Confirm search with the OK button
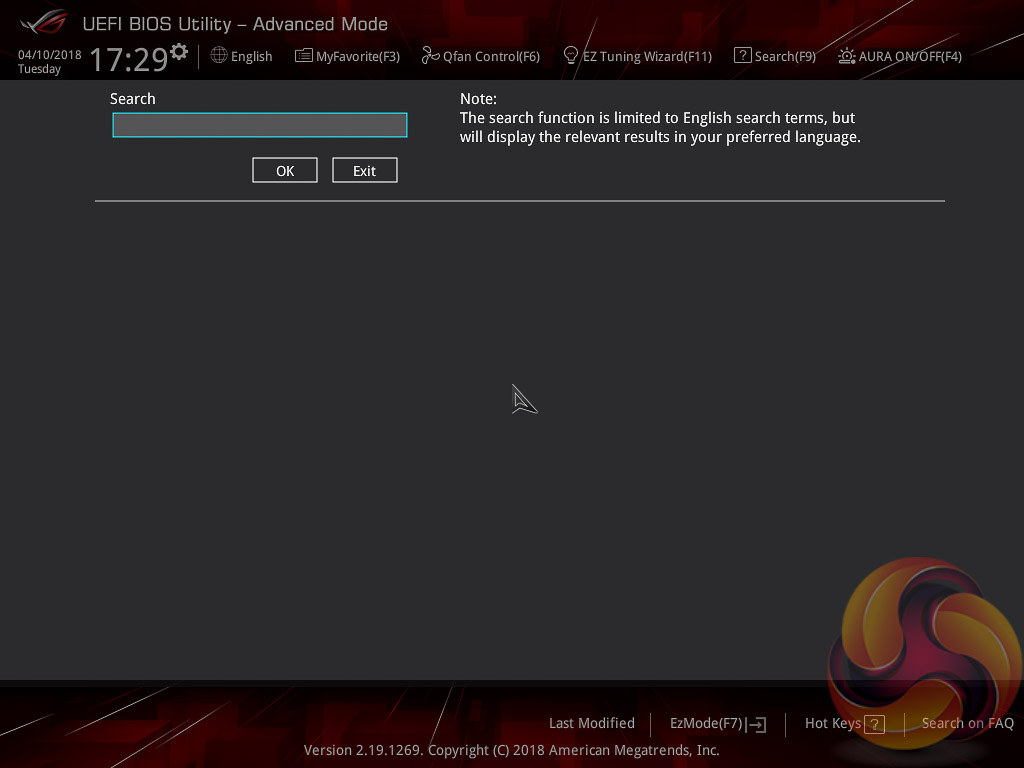The height and width of the screenshot is (768, 1024). (x=285, y=170)
